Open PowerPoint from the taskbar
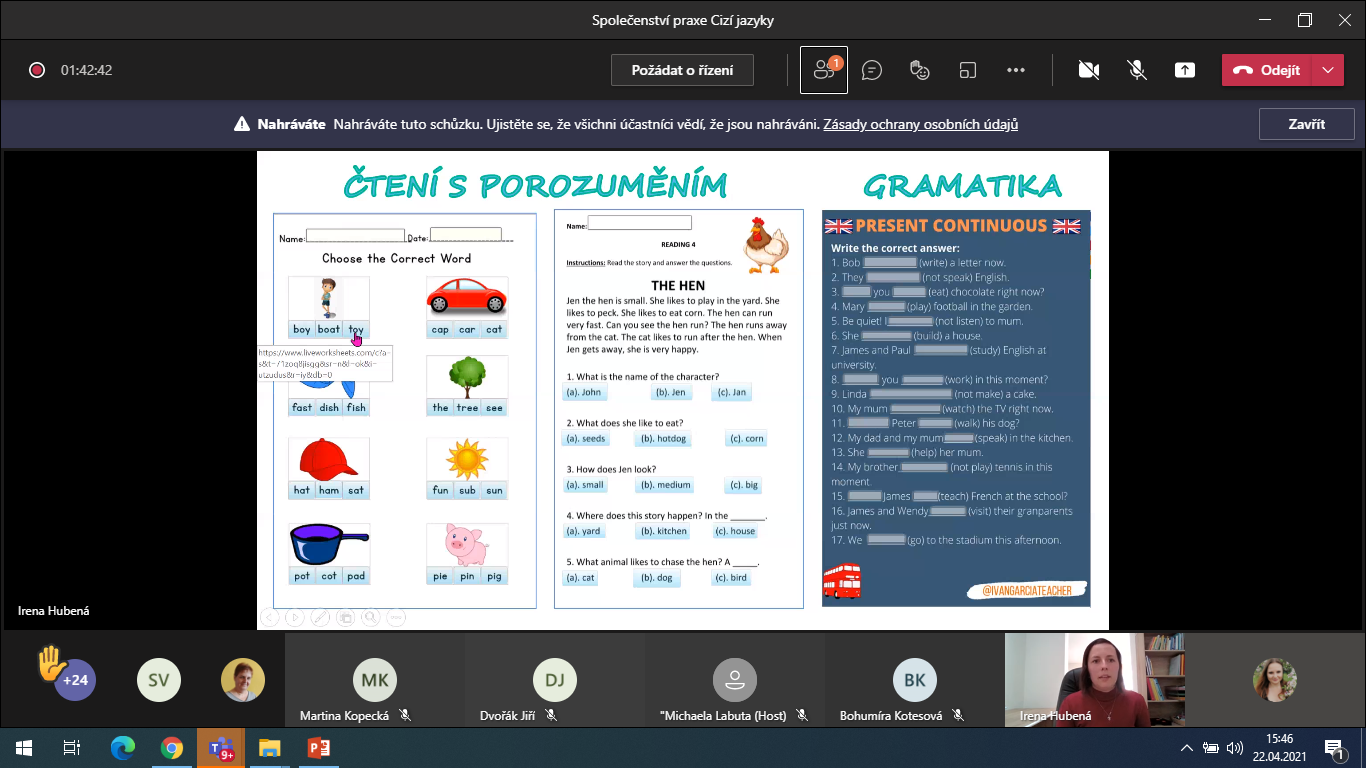The width and height of the screenshot is (1366, 768). pyautogui.click(x=318, y=747)
